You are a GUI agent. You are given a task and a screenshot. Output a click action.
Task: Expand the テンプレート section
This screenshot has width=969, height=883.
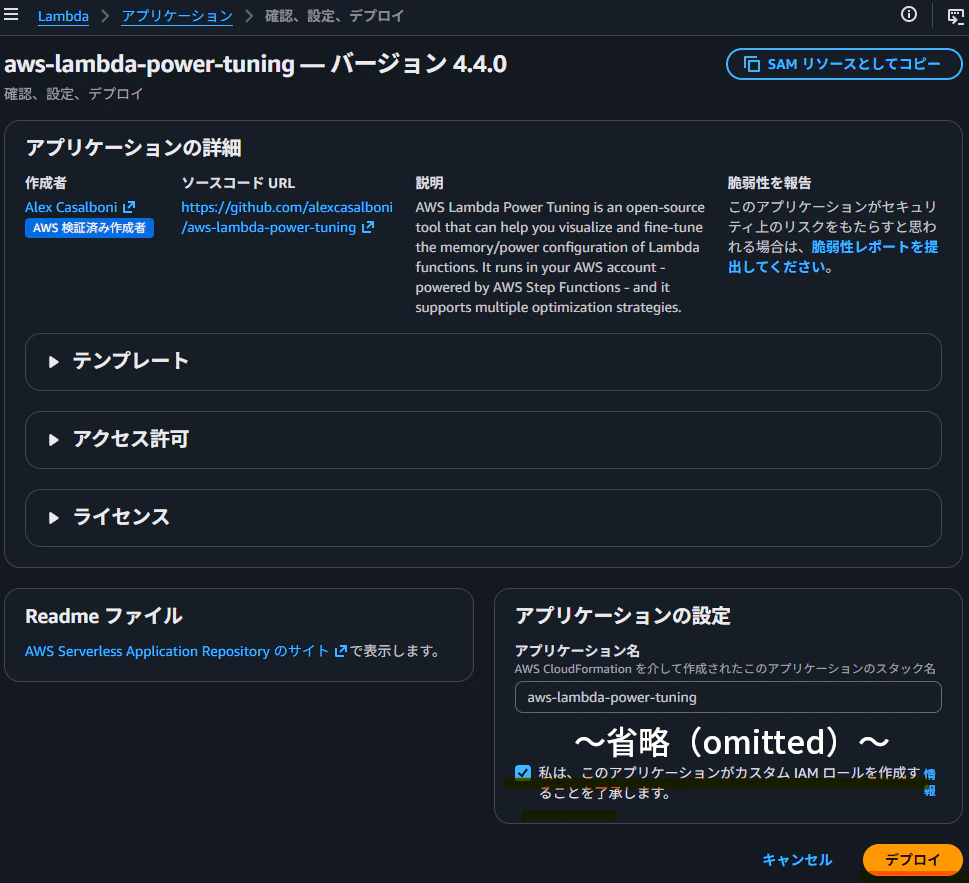click(x=483, y=361)
